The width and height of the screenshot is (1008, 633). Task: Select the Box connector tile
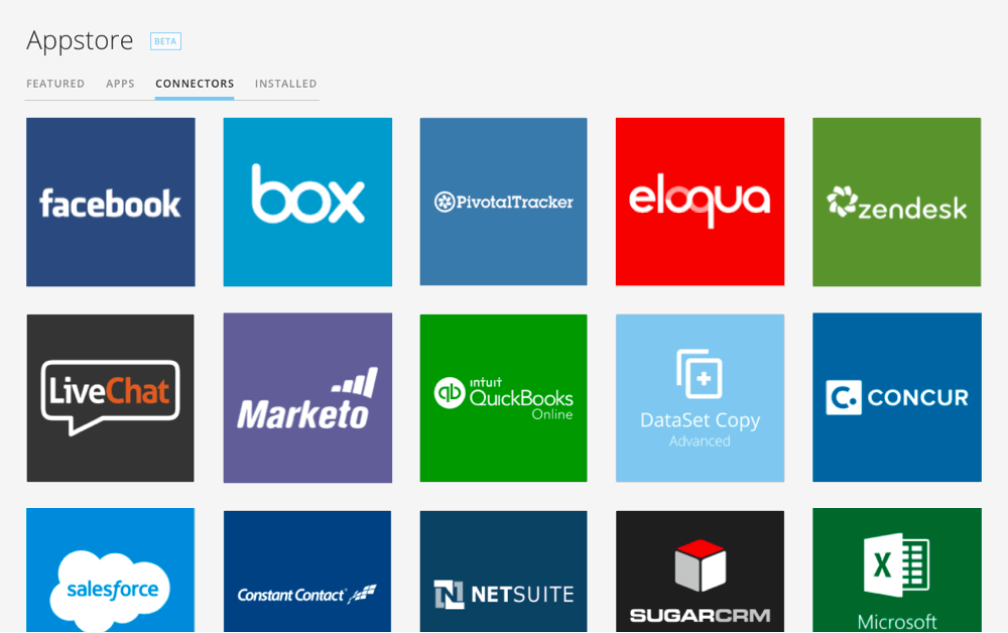[x=307, y=202]
